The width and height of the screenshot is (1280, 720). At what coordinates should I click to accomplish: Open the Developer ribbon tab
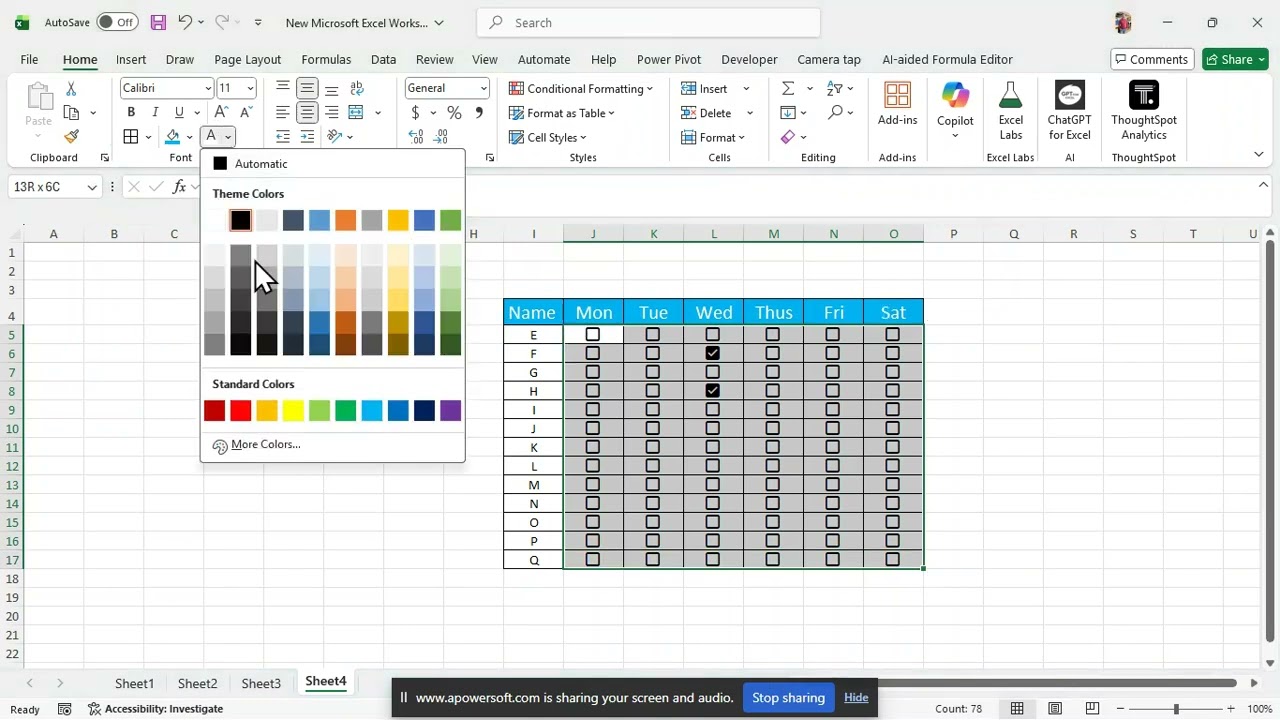tap(749, 59)
